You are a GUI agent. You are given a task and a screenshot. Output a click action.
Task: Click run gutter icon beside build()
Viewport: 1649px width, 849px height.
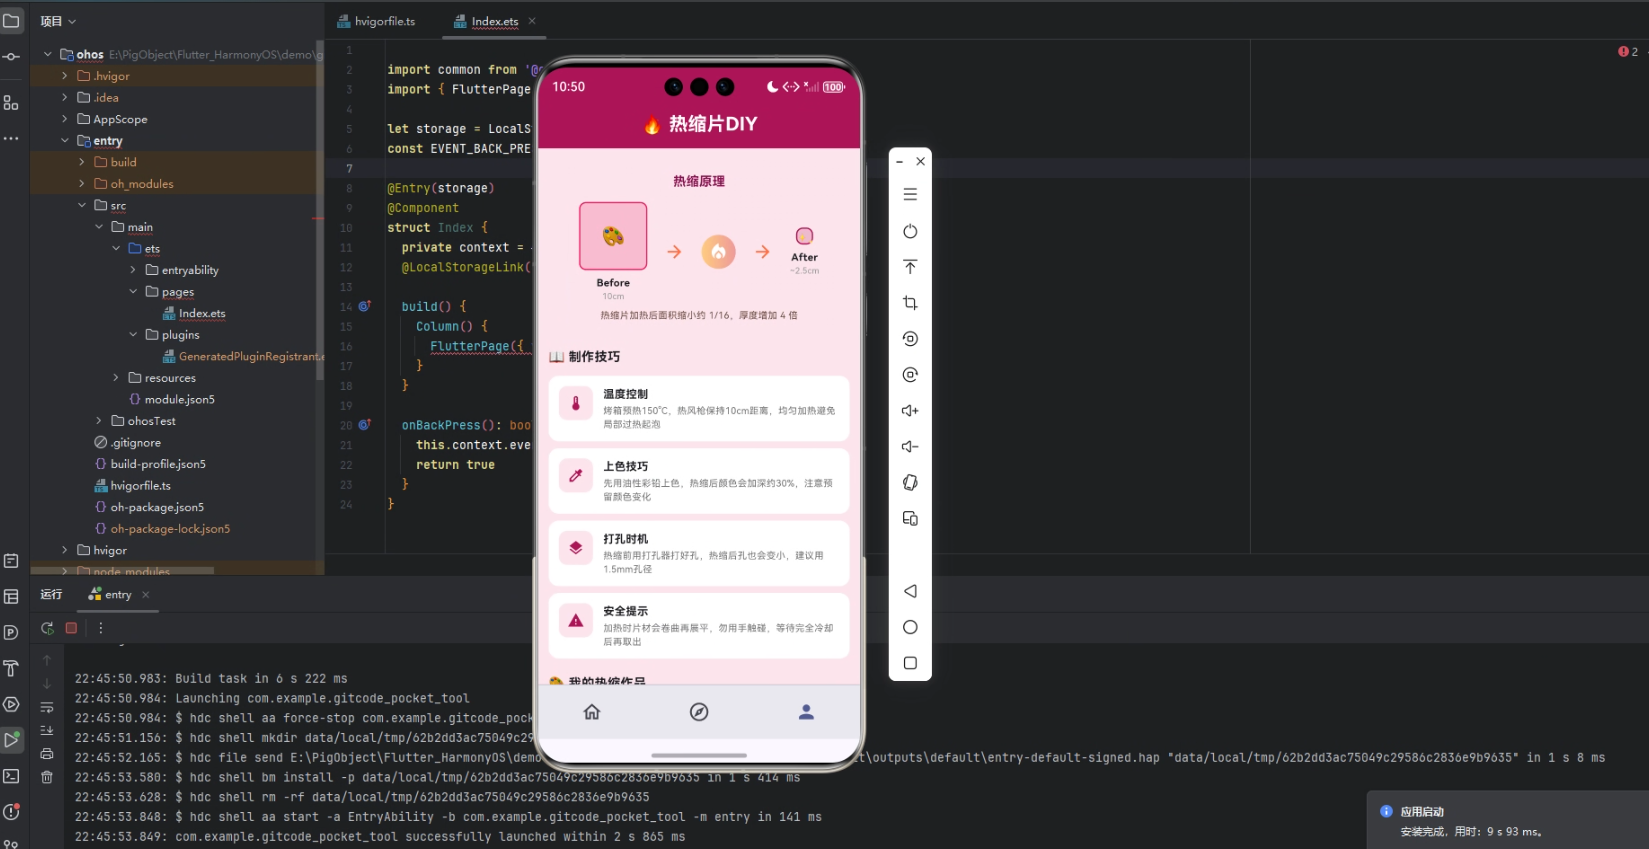(x=365, y=306)
